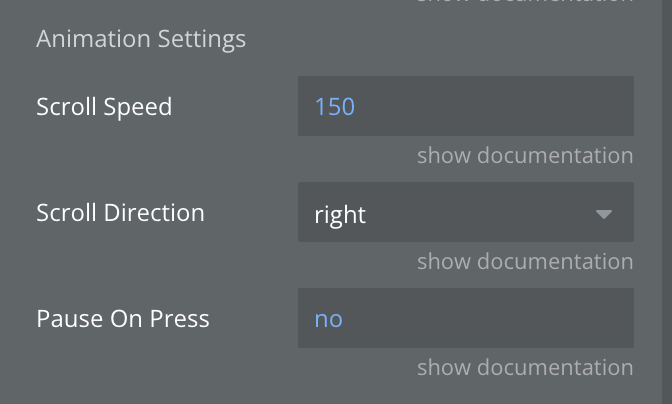Screen dimensions: 672x404
Task: Click the caret arrow in Scroll Direction dropdown
Action: pyautogui.click(x=603, y=214)
